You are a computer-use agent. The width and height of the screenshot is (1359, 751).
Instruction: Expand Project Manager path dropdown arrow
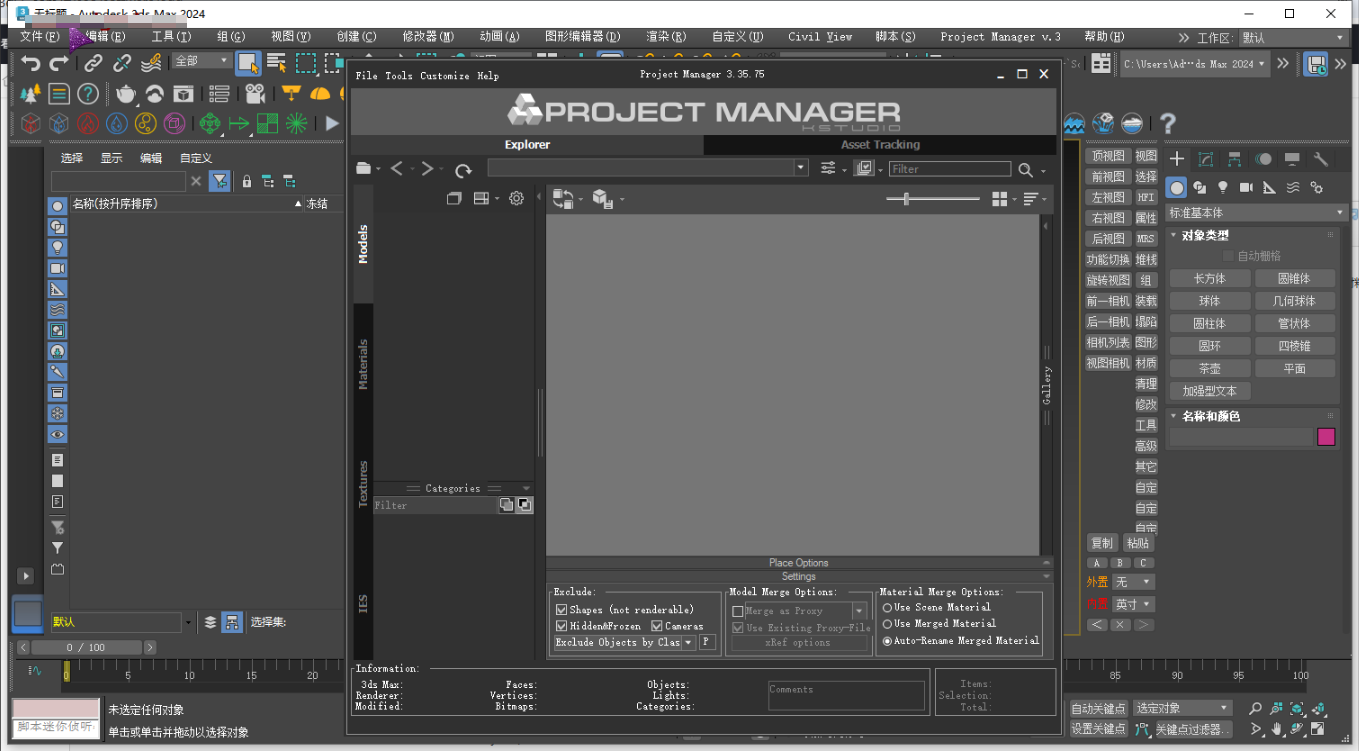800,169
